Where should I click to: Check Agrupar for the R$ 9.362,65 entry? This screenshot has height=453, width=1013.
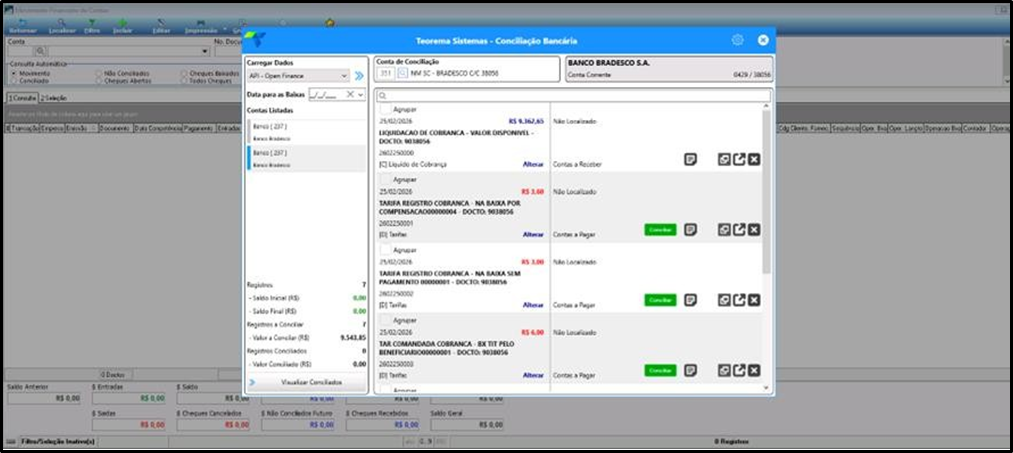pos(385,109)
